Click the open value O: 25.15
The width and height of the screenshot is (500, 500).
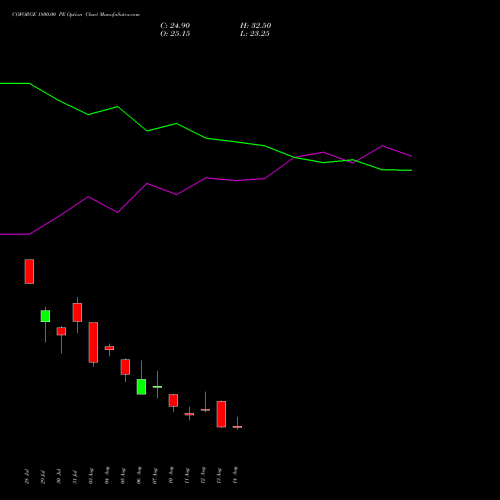coord(175,34)
